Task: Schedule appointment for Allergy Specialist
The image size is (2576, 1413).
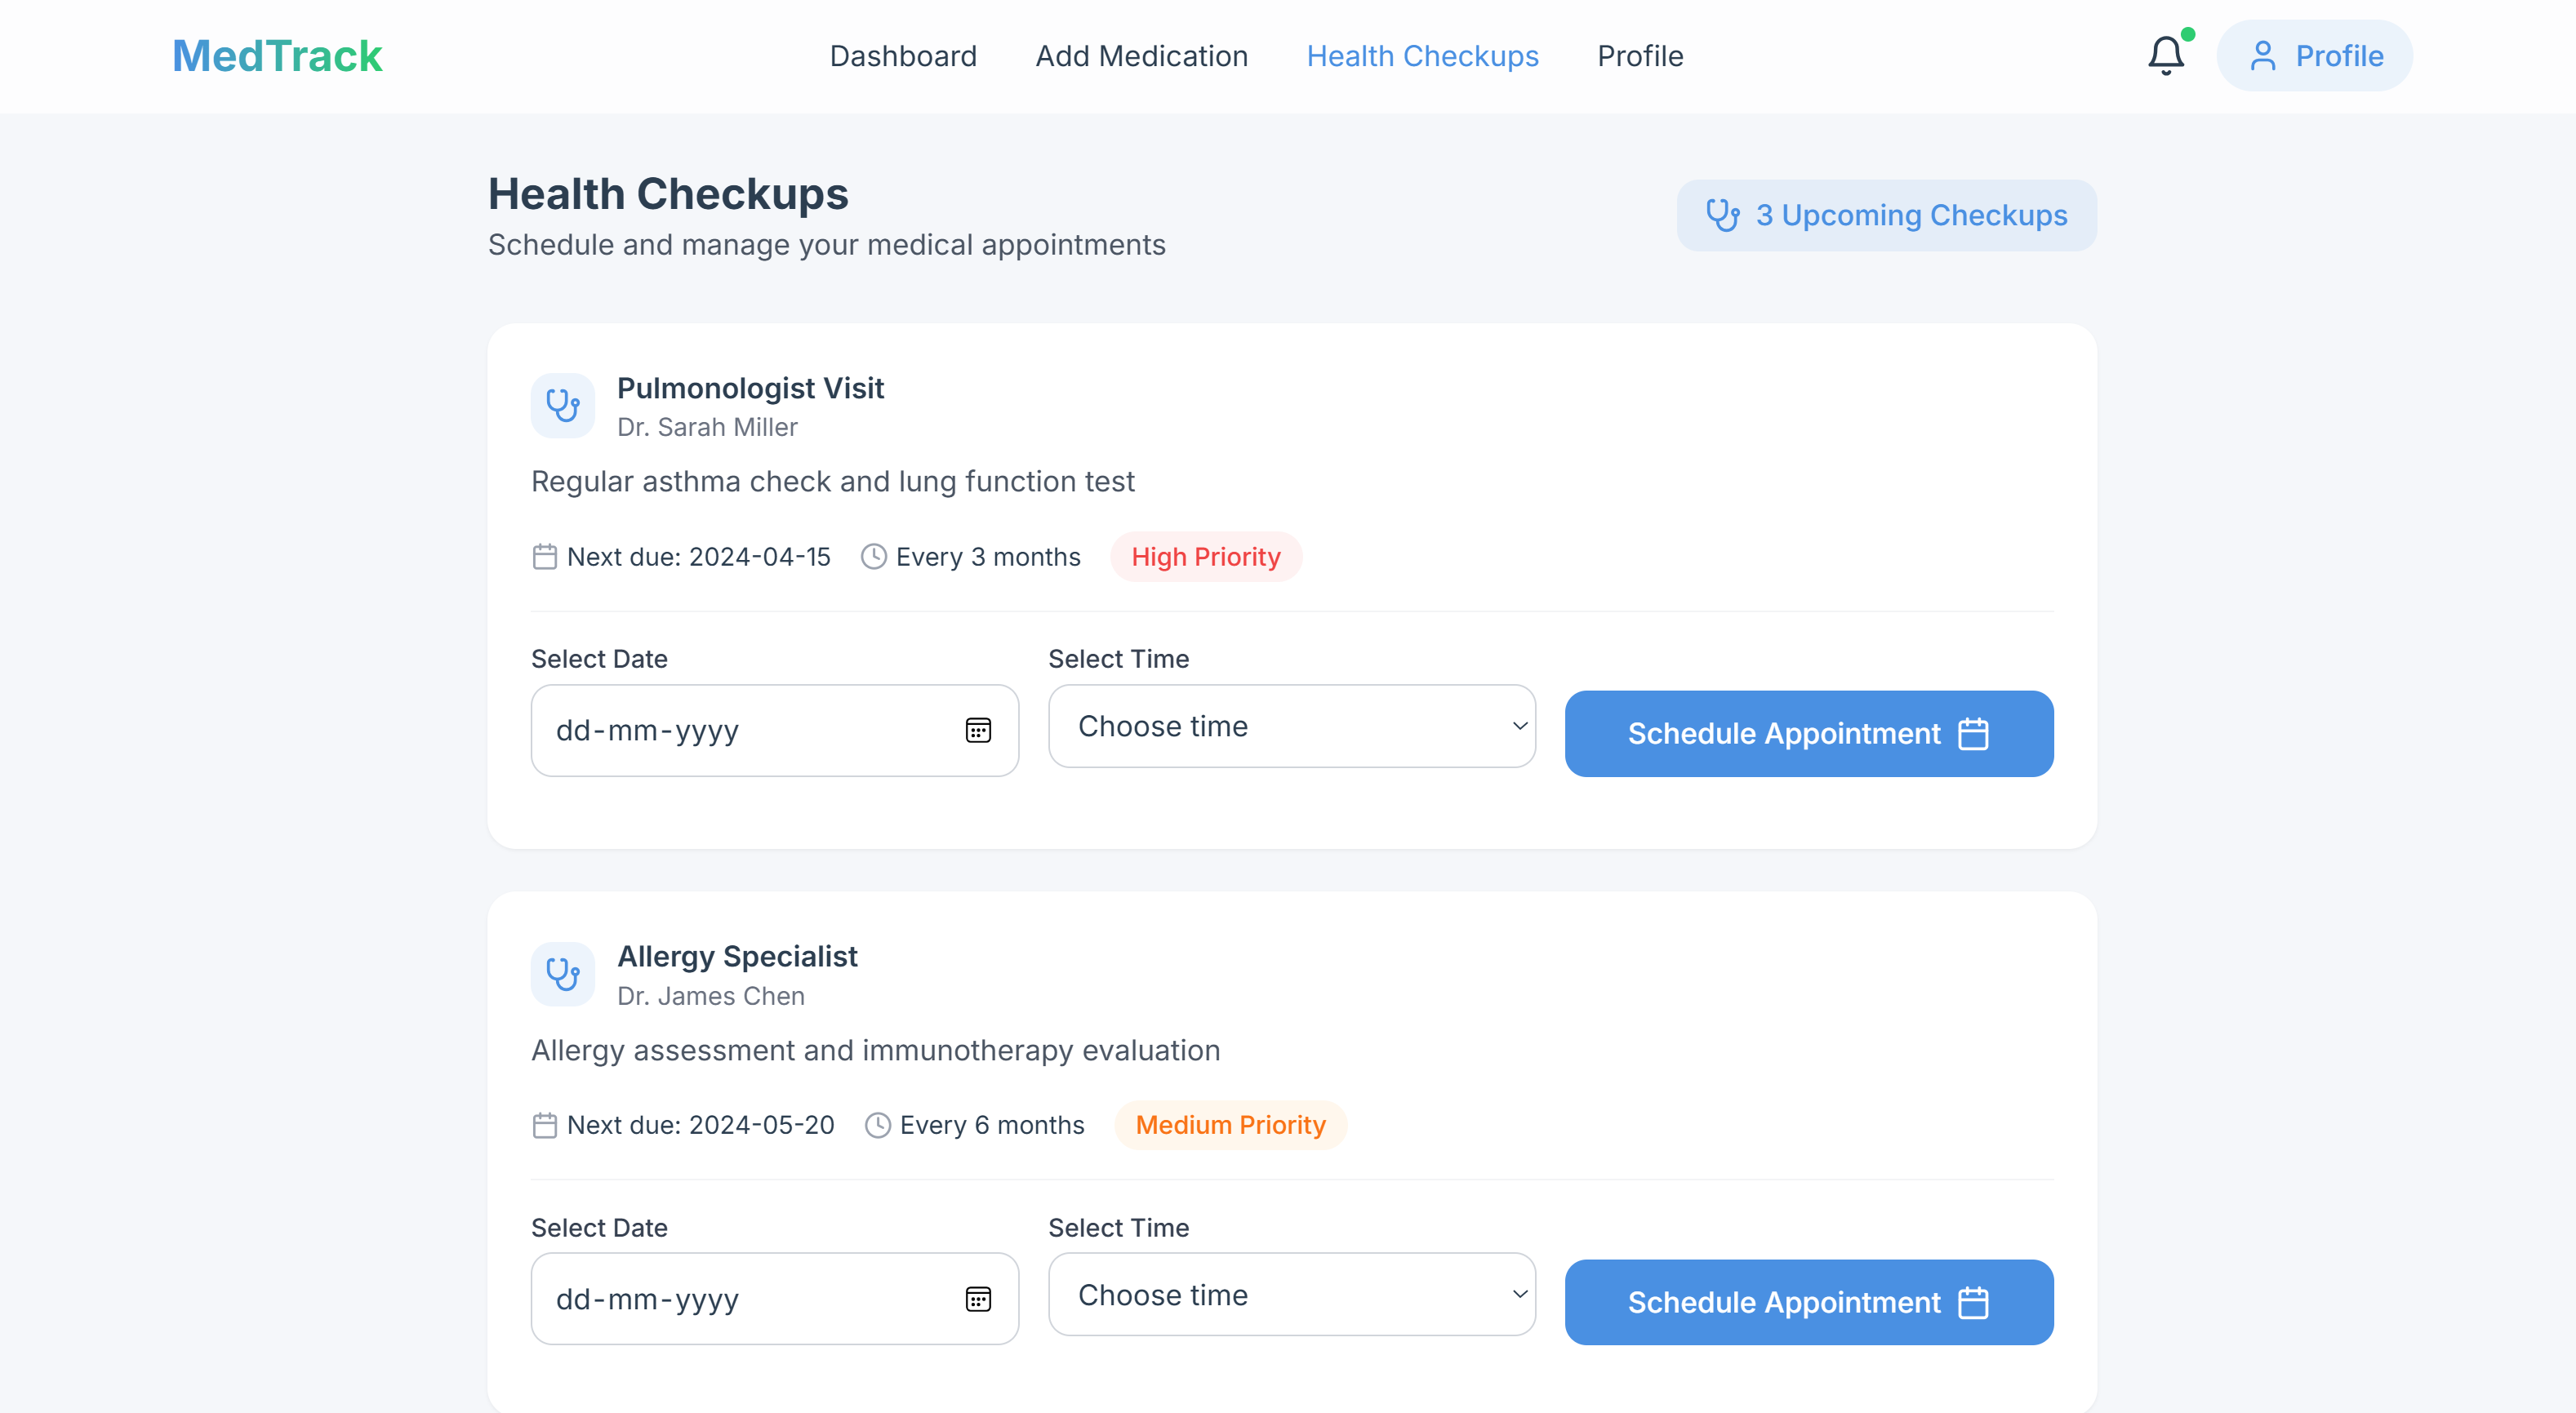Action: pyautogui.click(x=1808, y=1303)
